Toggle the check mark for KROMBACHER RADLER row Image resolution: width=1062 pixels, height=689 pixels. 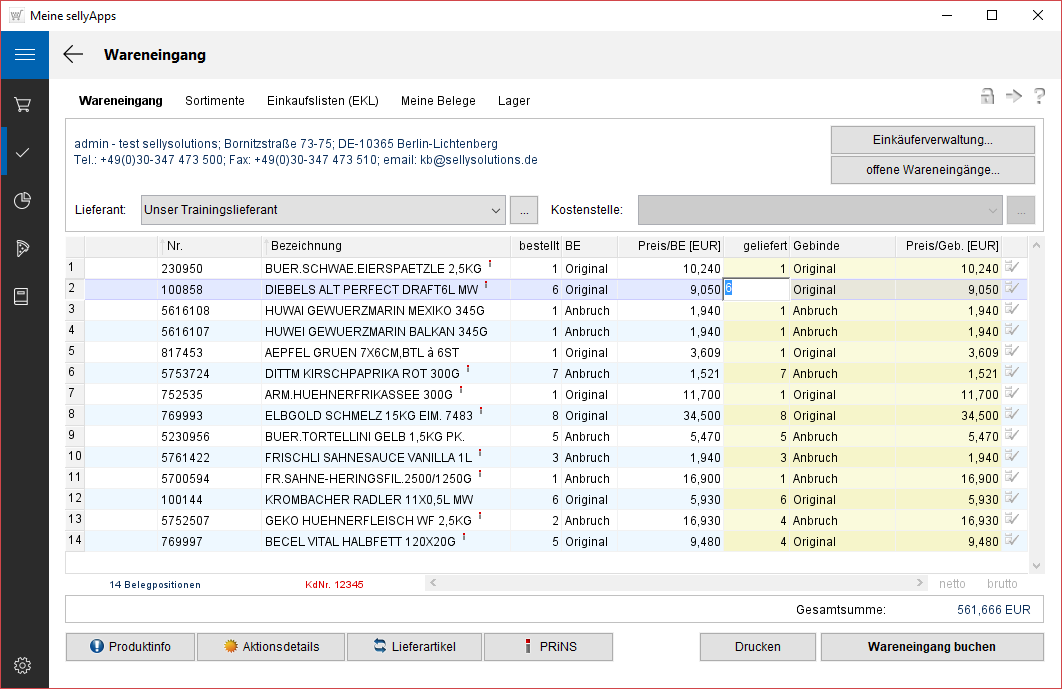click(1012, 499)
